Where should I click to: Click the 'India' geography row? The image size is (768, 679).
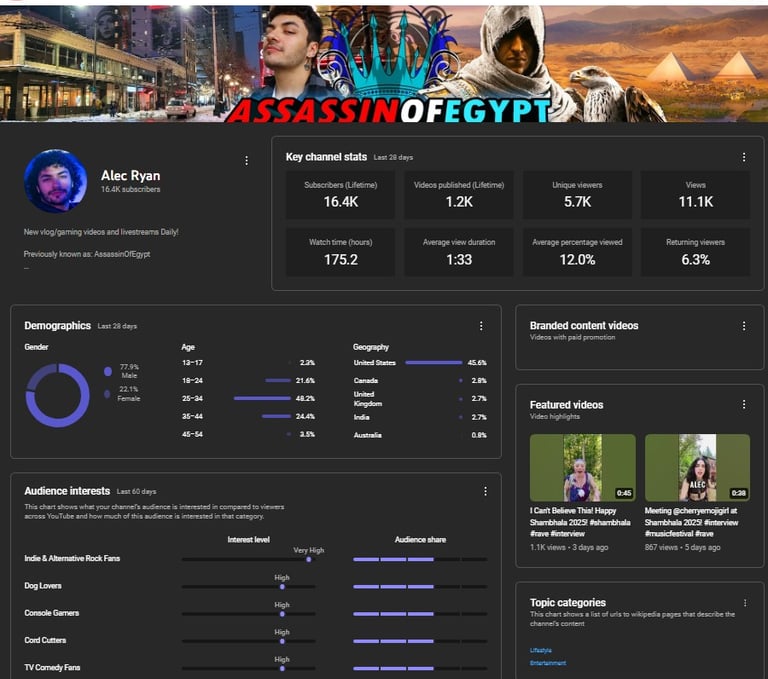click(x=420, y=417)
